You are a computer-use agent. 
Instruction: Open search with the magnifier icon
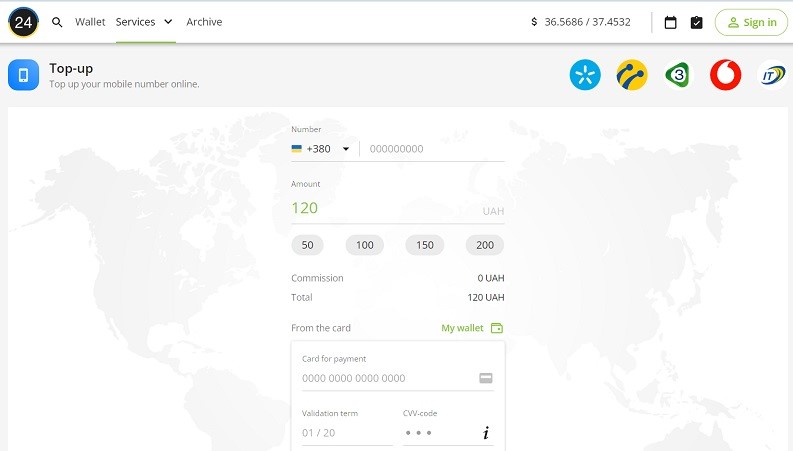[x=57, y=22]
